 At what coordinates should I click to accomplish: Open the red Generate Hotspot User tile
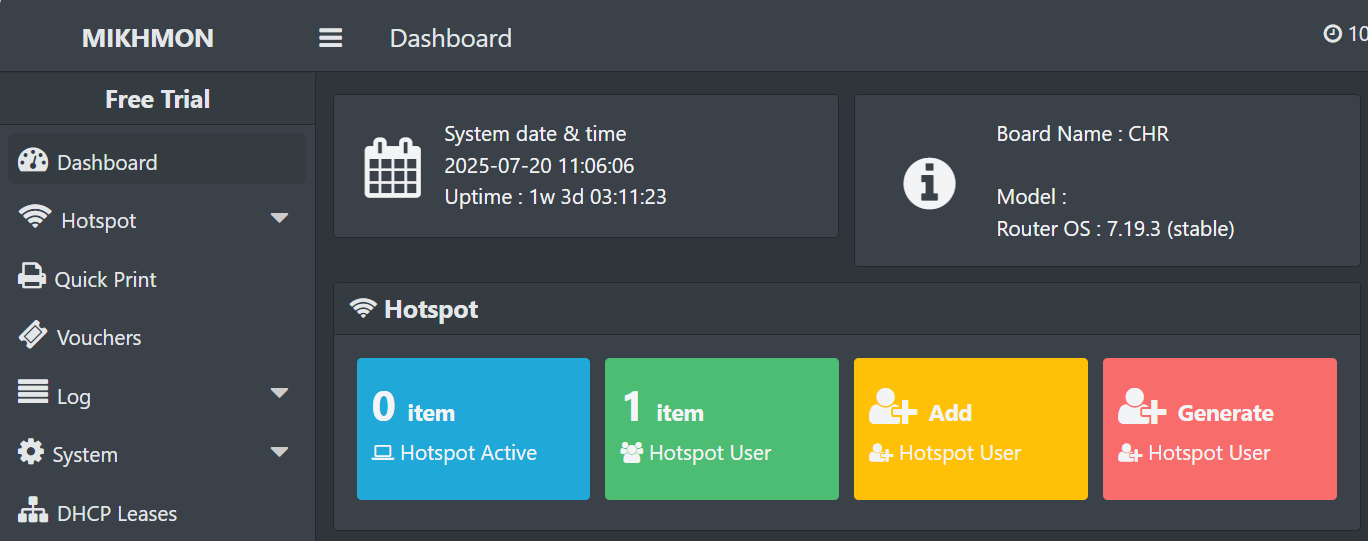(1220, 429)
